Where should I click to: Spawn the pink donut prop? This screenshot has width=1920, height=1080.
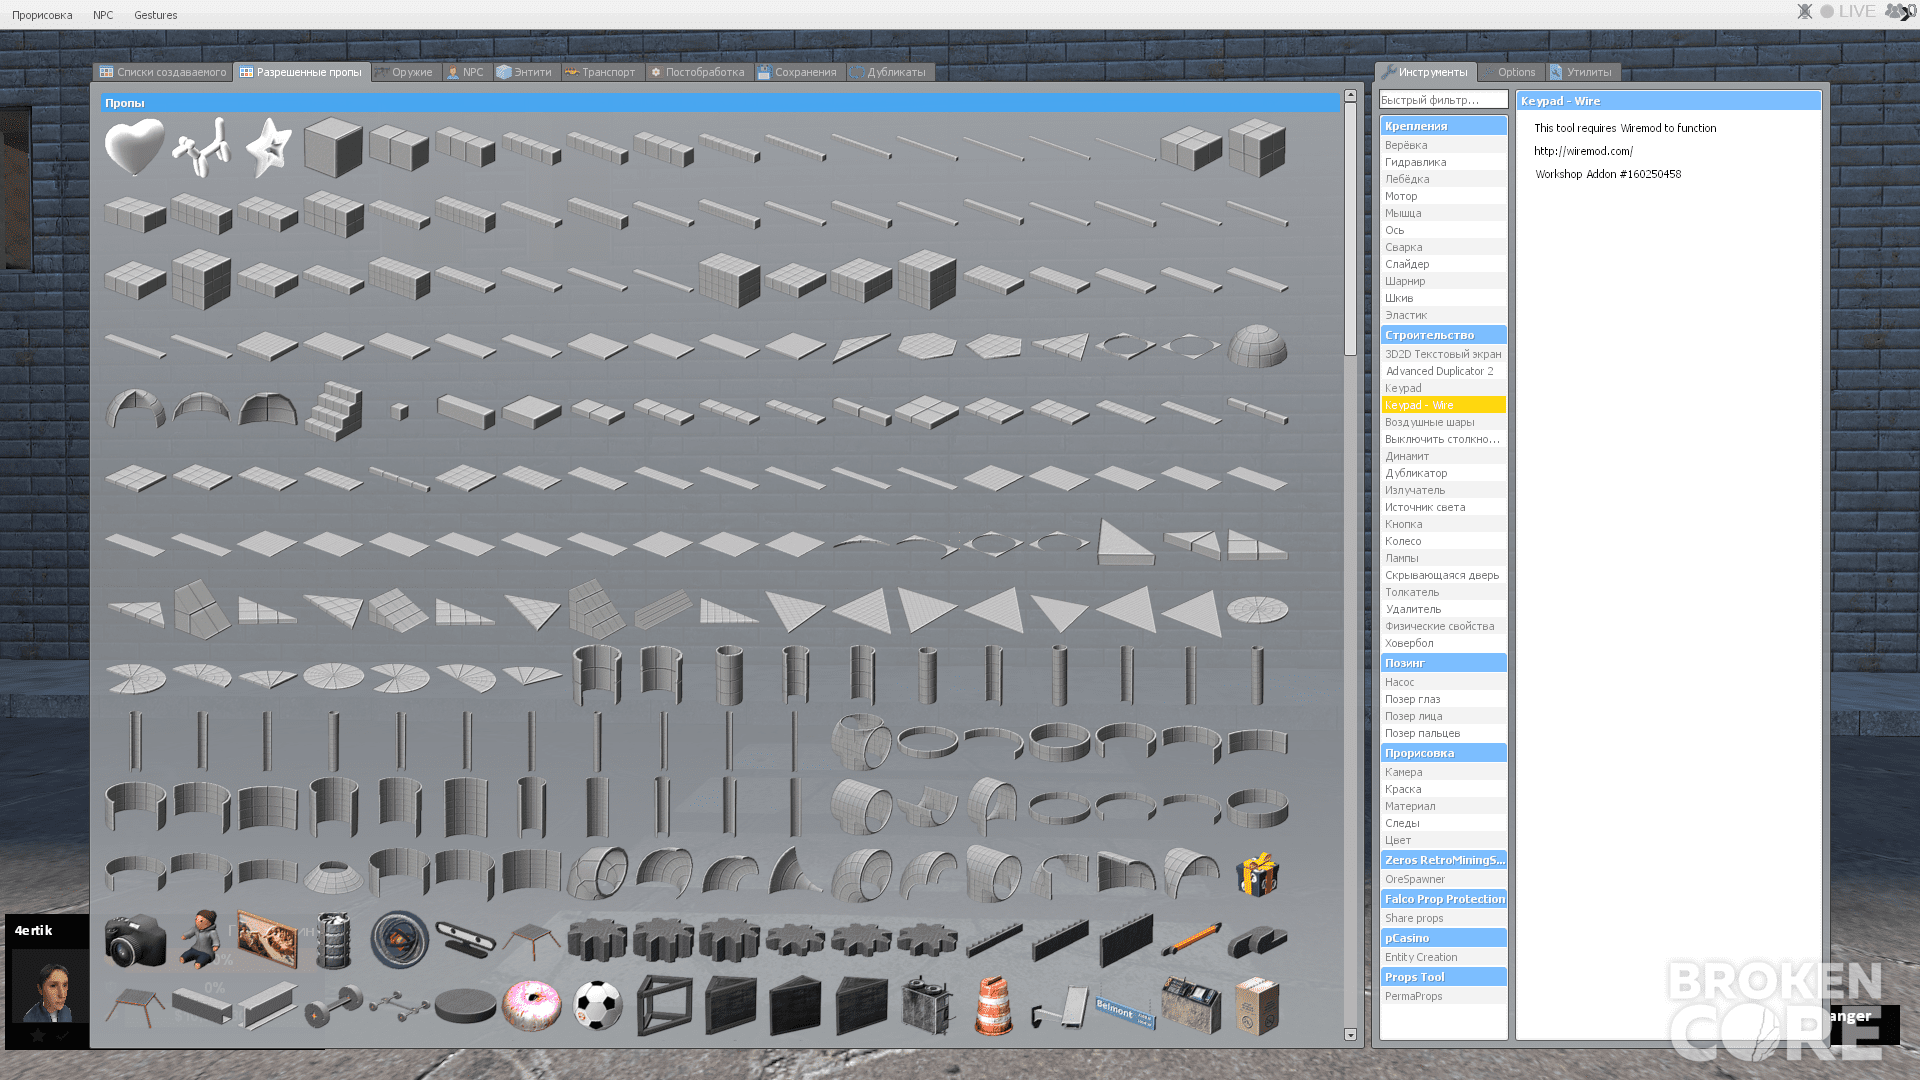531,1006
